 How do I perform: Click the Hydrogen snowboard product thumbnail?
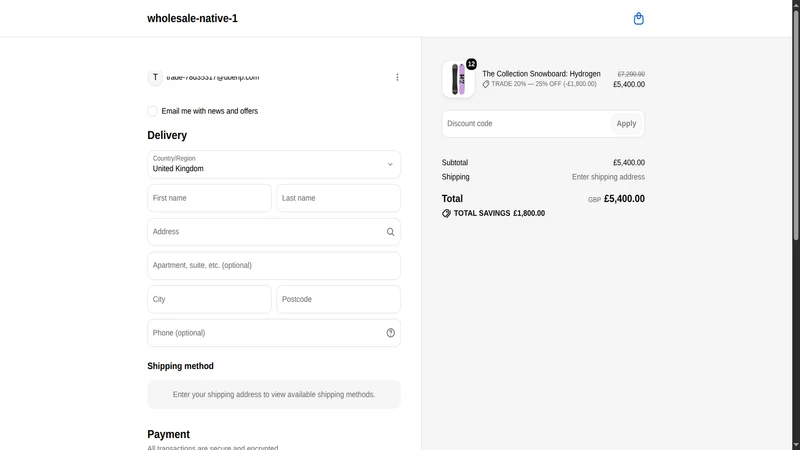pos(458,79)
